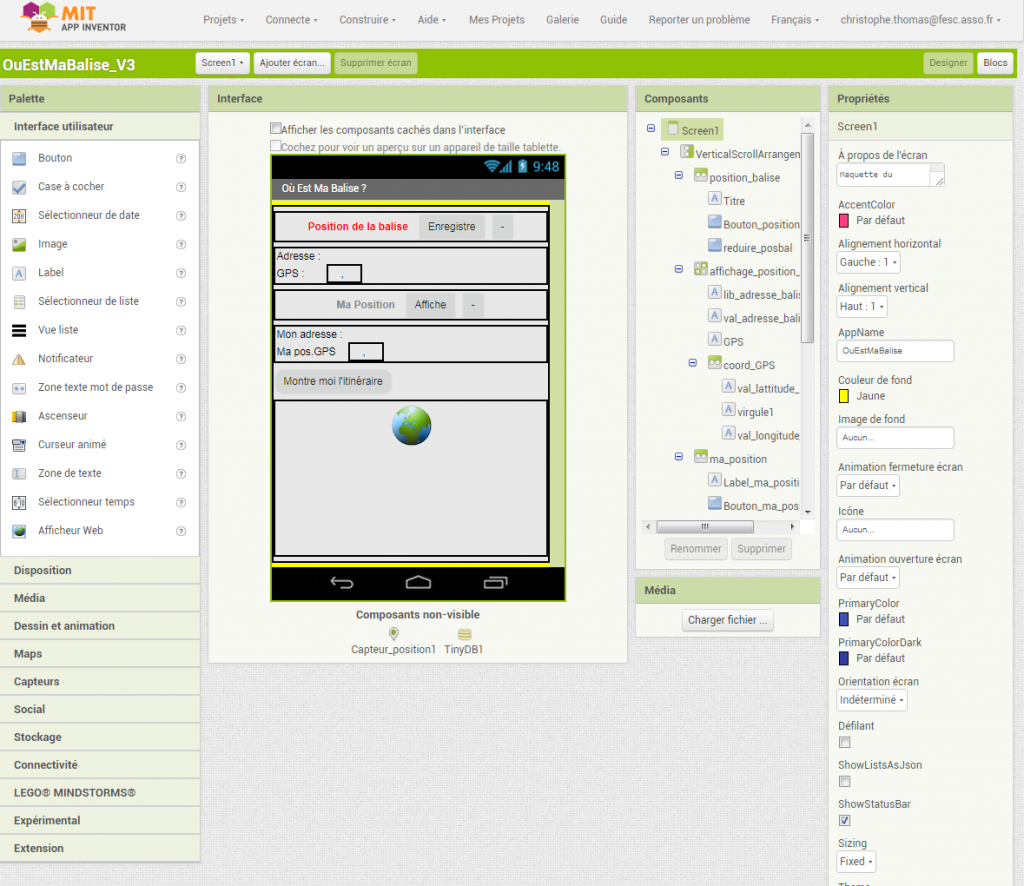Open help for the Notificateur component
1024x886 pixels.
[182, 359]
